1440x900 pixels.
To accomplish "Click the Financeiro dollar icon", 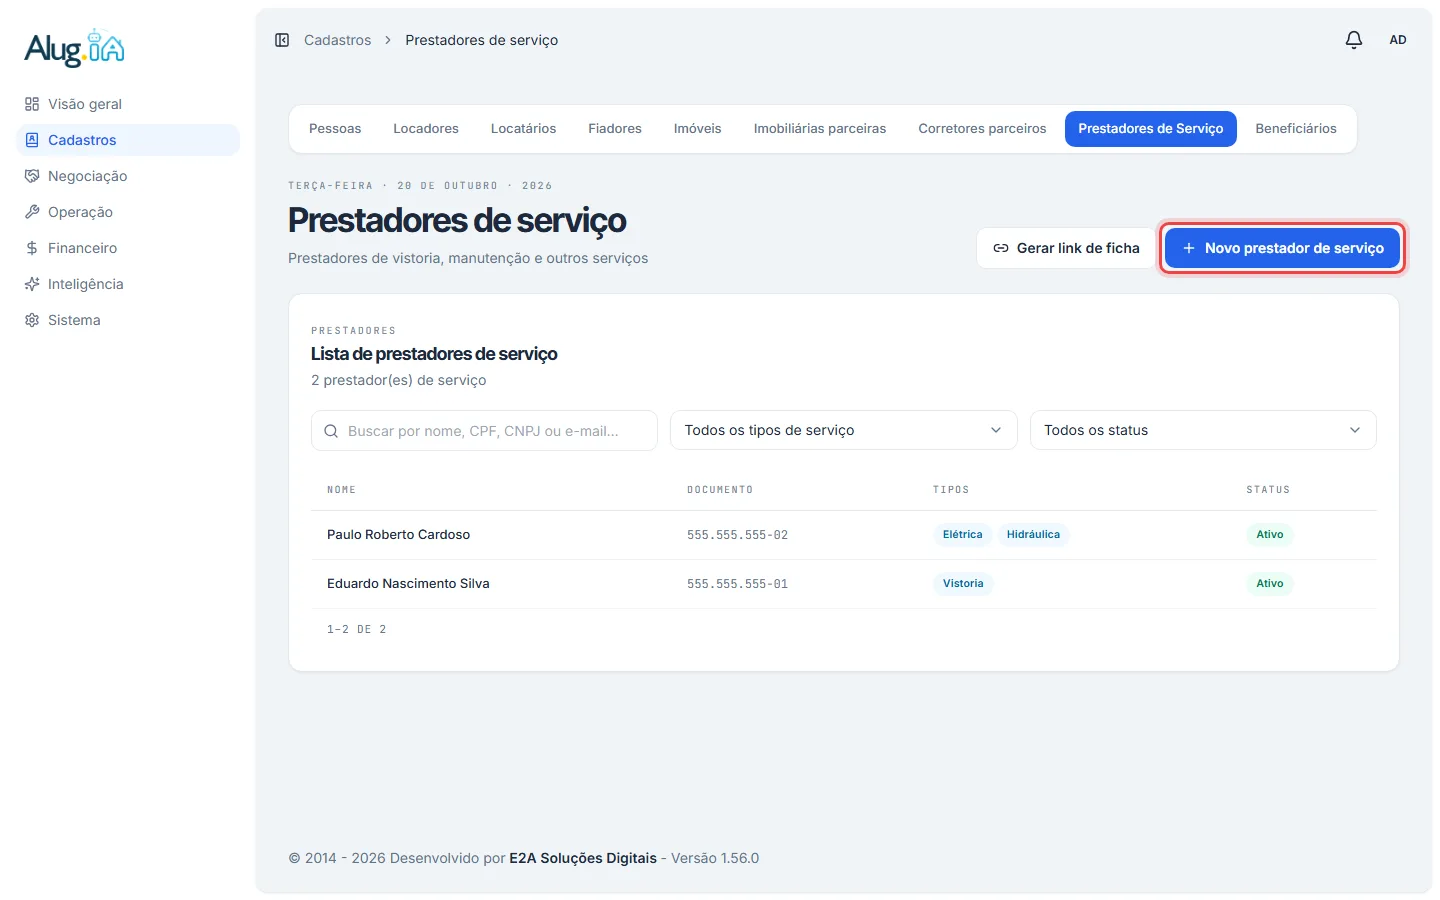I will coord(32,248).
